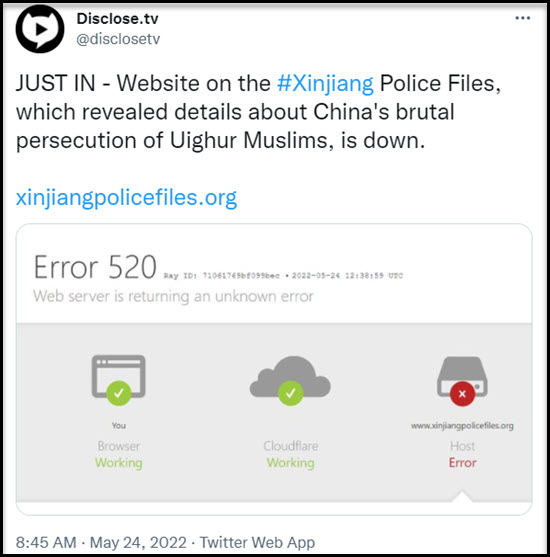Click the Error 520 heading
The image size is (550, 557).
pos(95,267)
